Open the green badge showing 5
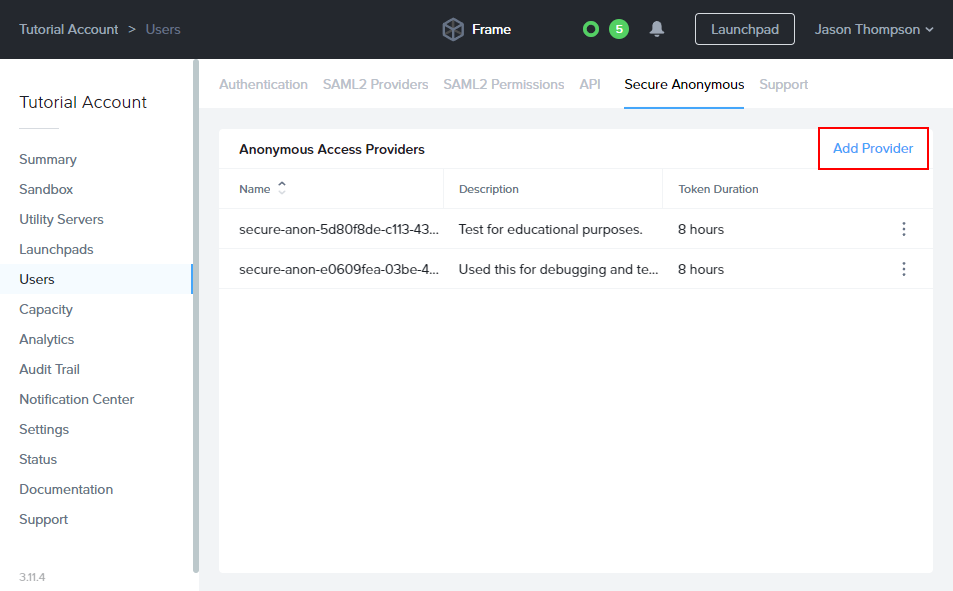953x591 pixels. (619, 29)
